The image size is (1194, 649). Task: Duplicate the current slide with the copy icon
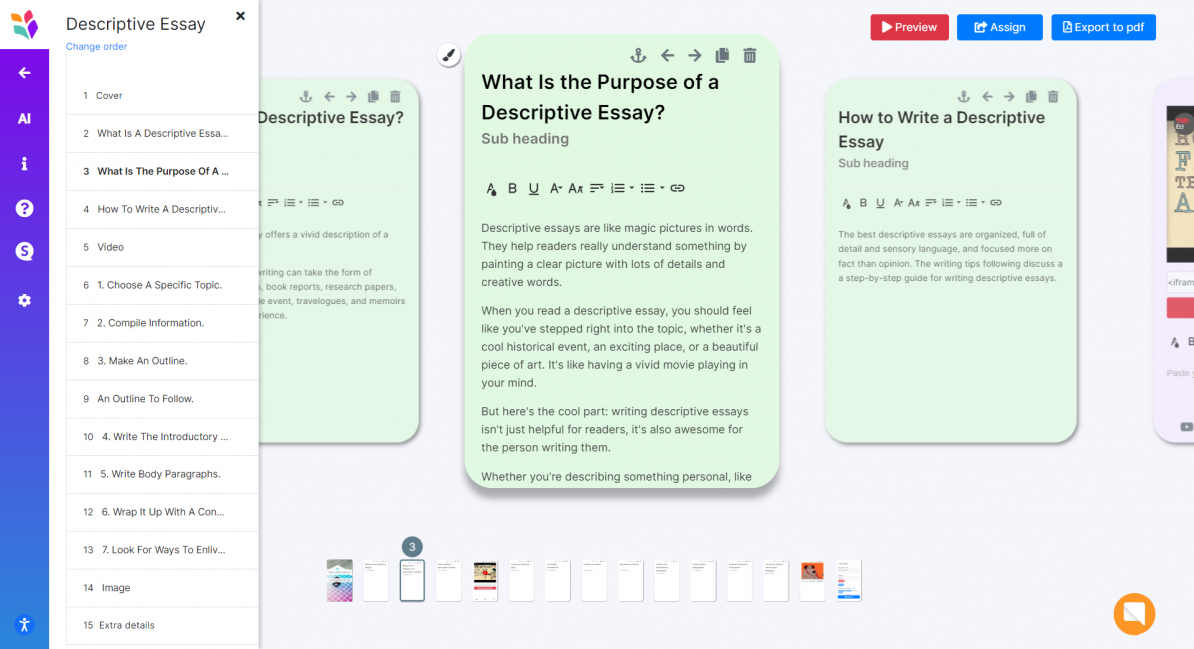coord(721,55)
